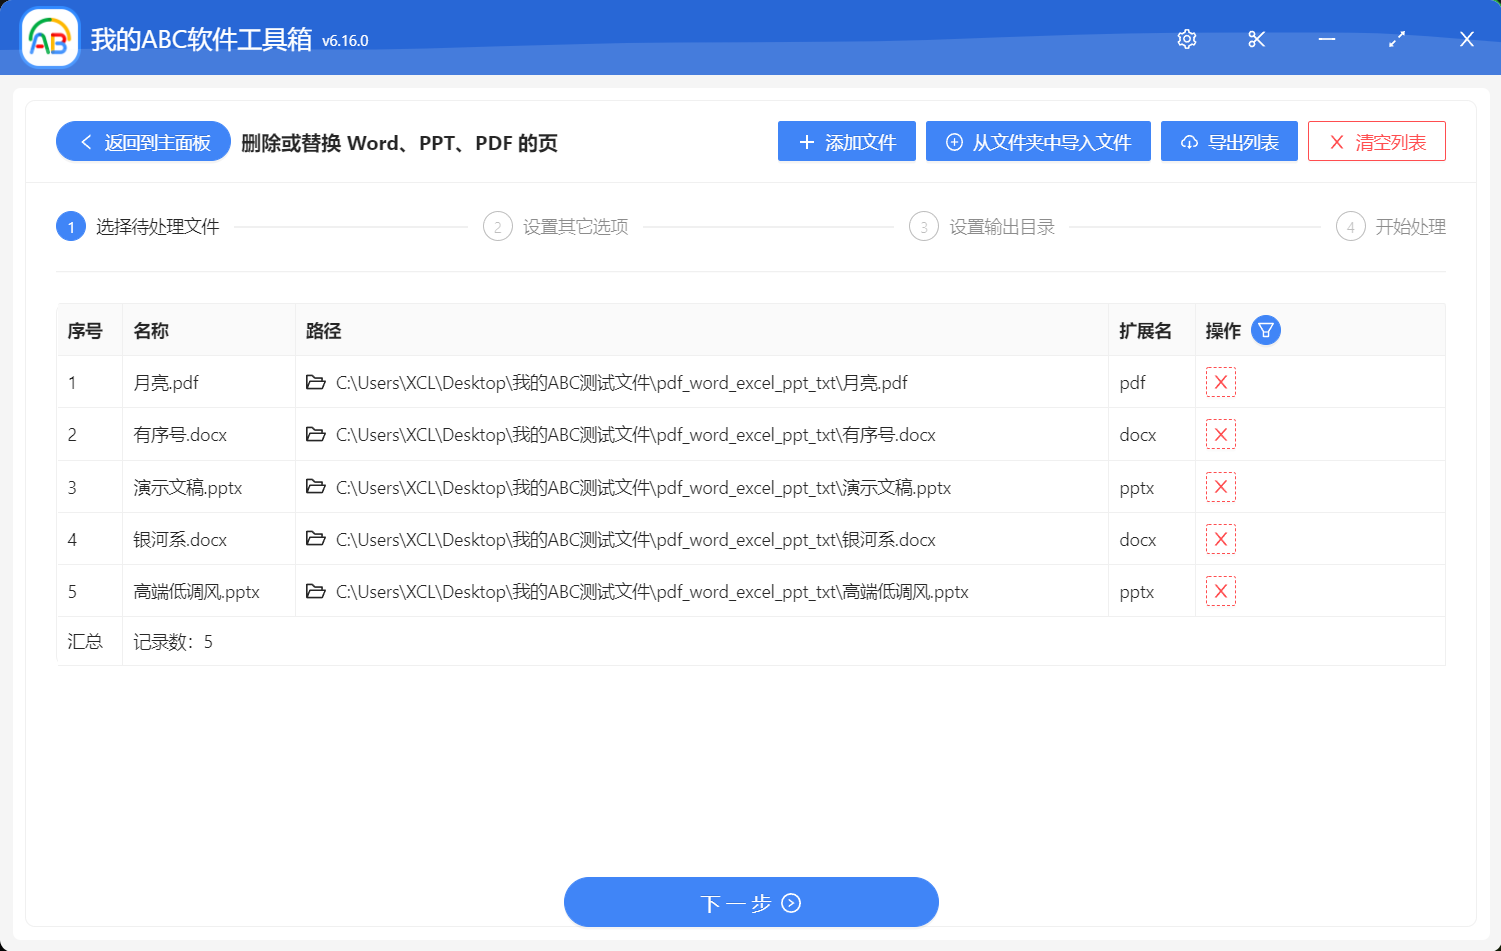Screen dimensions: 1501x951
Task: Remove 有序号.docx using its red X icon
Action: 1220,434
